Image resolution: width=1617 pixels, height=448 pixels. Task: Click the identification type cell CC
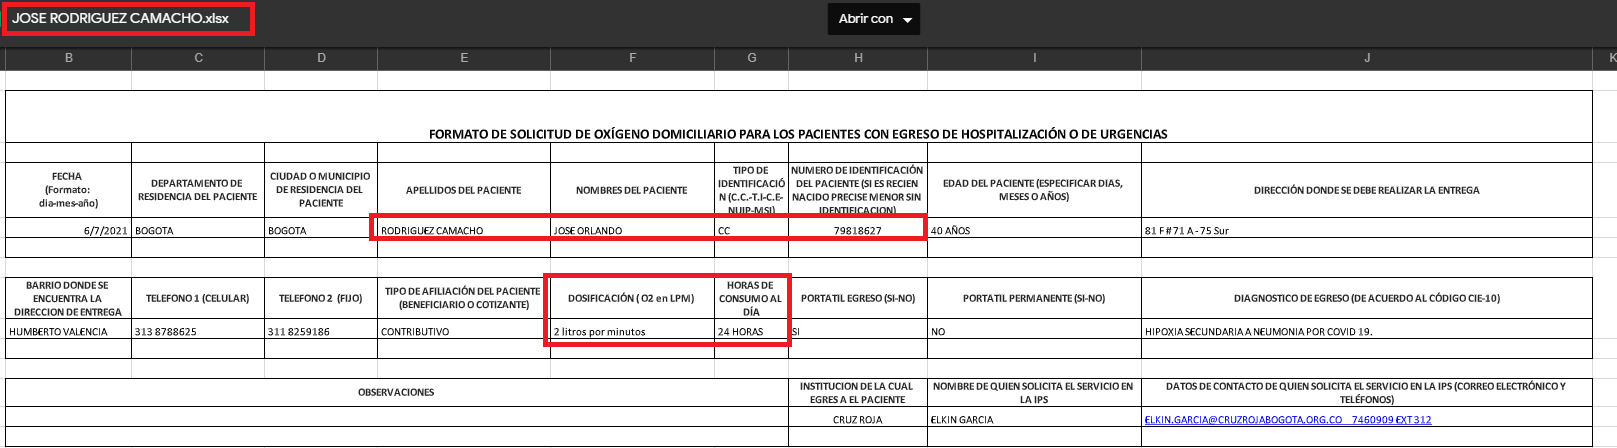tap(752, 230)
